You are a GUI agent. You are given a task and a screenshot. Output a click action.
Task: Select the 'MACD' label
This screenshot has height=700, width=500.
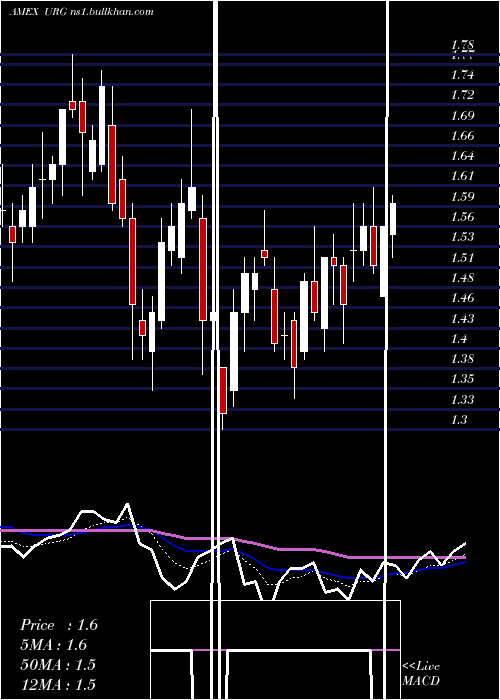421,681
